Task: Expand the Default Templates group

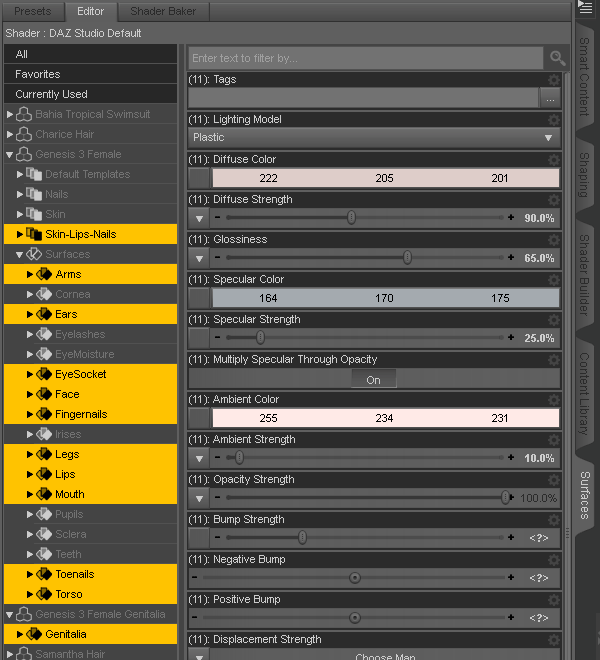Action: (x=19, y=174)
